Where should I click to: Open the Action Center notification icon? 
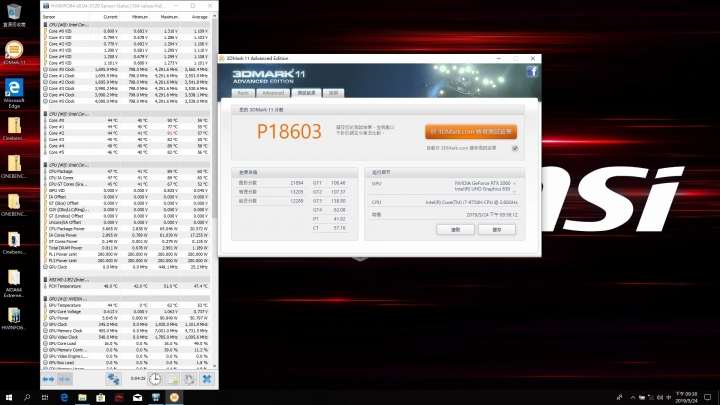[708, 398]
